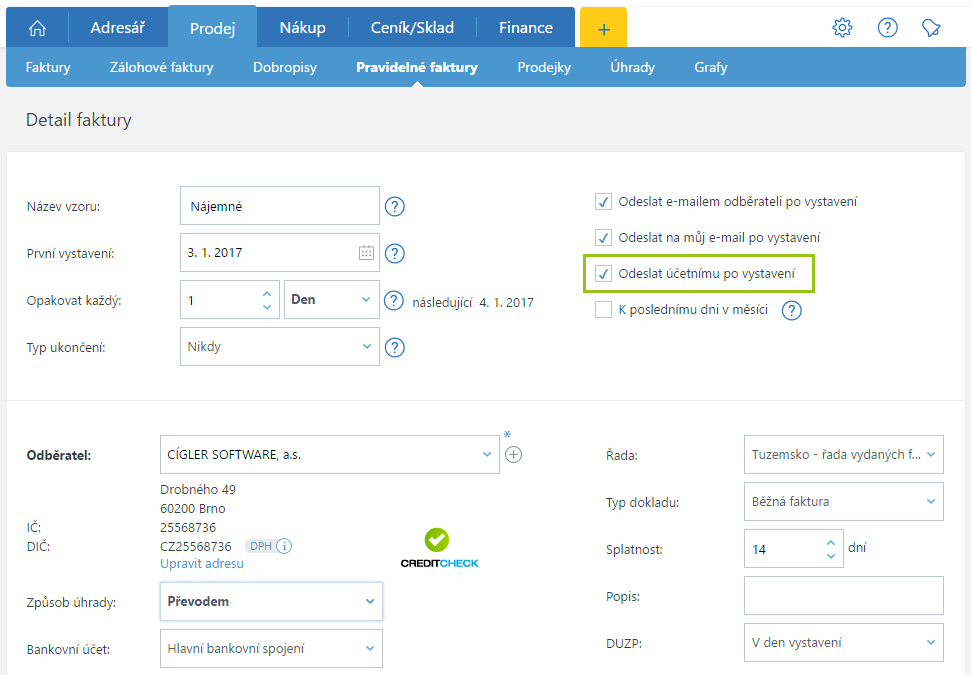Image resolution: width=971 pixels, height=675 pixels.
Task: Open Řada dropdown Tuzemsko
Action: [843, 455]
